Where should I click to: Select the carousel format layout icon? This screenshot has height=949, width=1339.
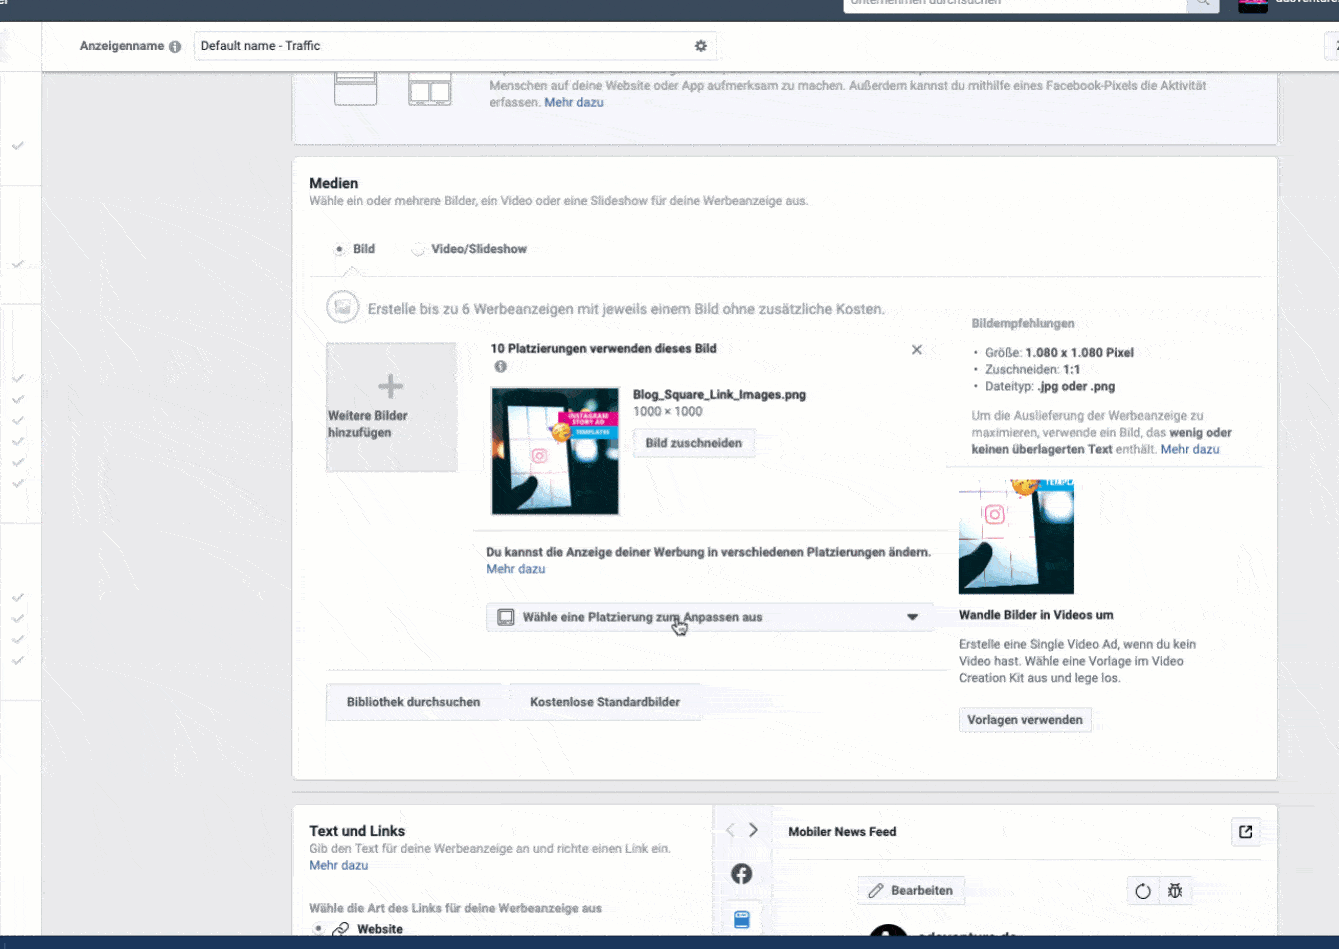430,90
